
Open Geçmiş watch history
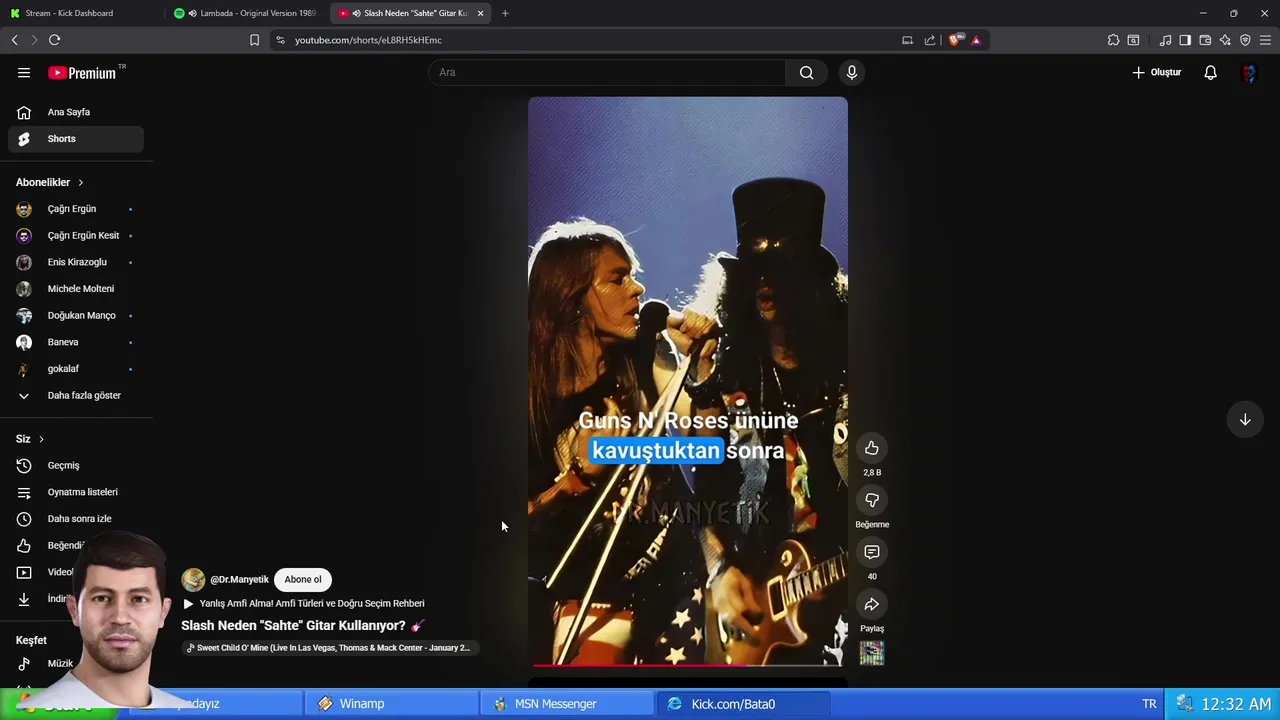[x=76, y=465]
